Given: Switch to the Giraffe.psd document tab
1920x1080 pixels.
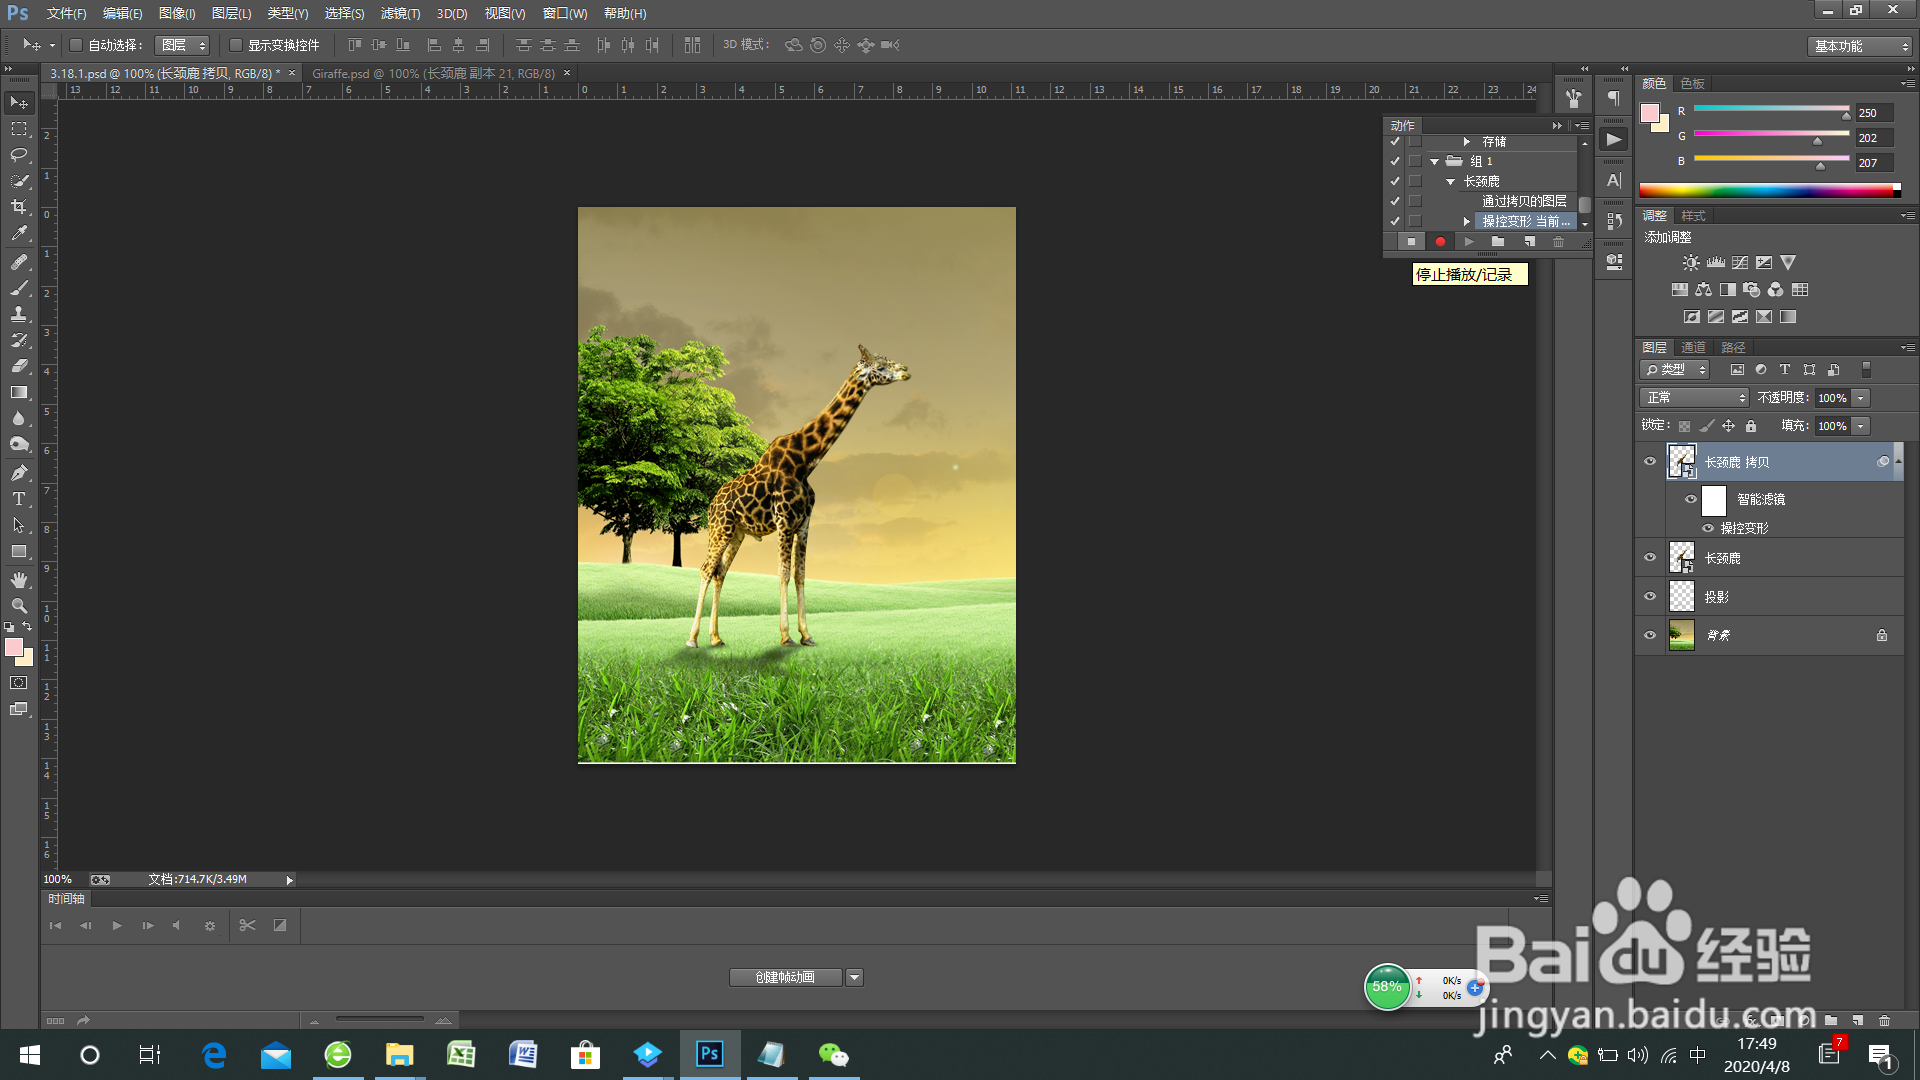Looking at the screenshot, I should 433,73.
